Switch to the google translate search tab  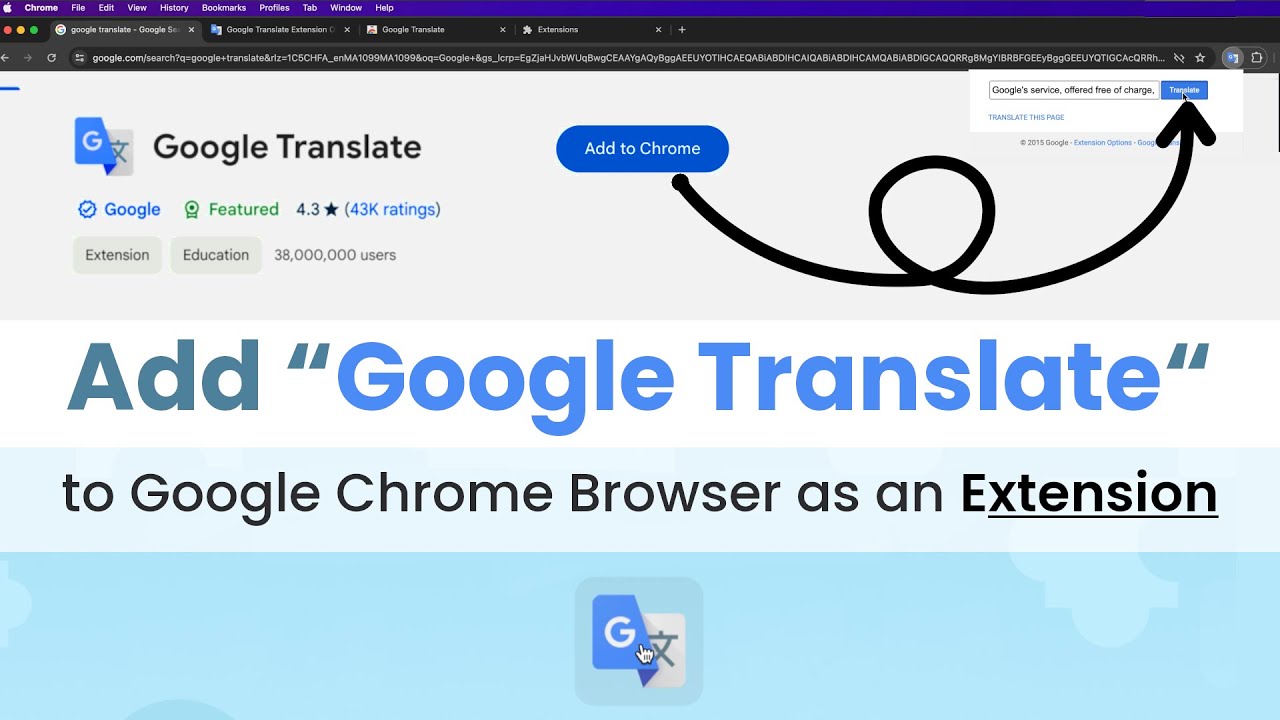click(125, 30)
